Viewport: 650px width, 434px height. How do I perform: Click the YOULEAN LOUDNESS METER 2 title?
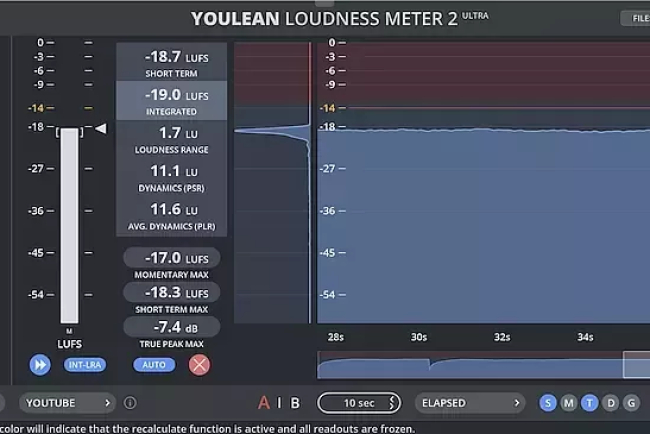coord(340,19)
